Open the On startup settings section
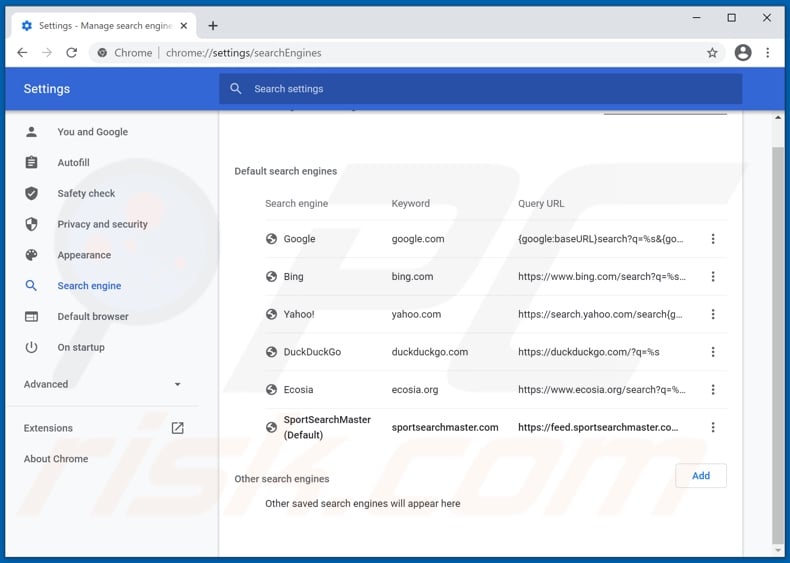Image resolution: width=790 pixels, height=563 pixels. point(81,348)
